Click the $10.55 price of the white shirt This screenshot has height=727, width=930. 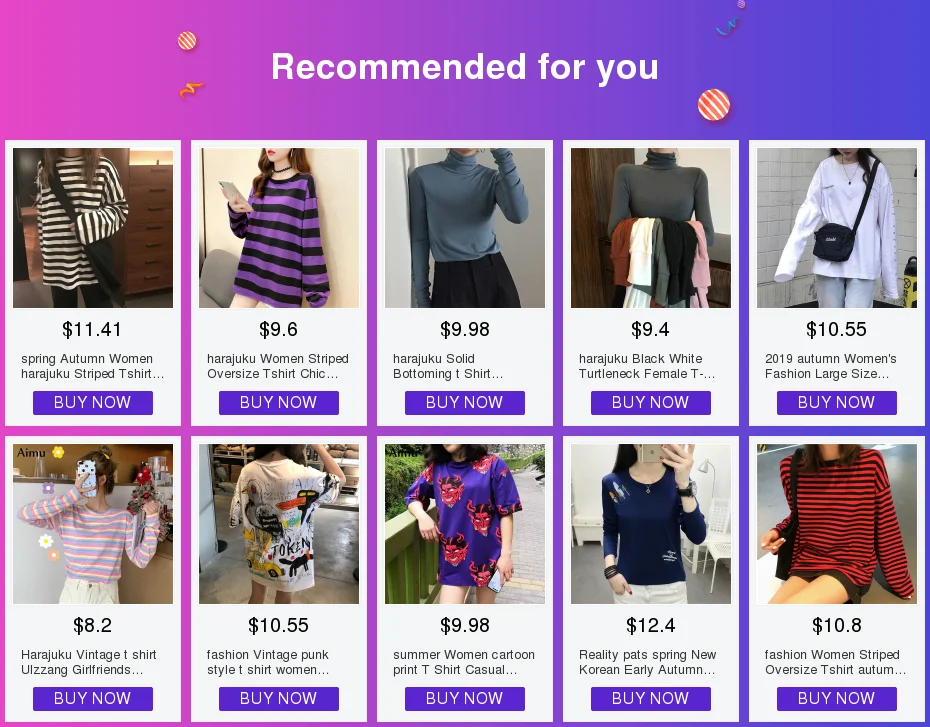click(x=836, y=329)
